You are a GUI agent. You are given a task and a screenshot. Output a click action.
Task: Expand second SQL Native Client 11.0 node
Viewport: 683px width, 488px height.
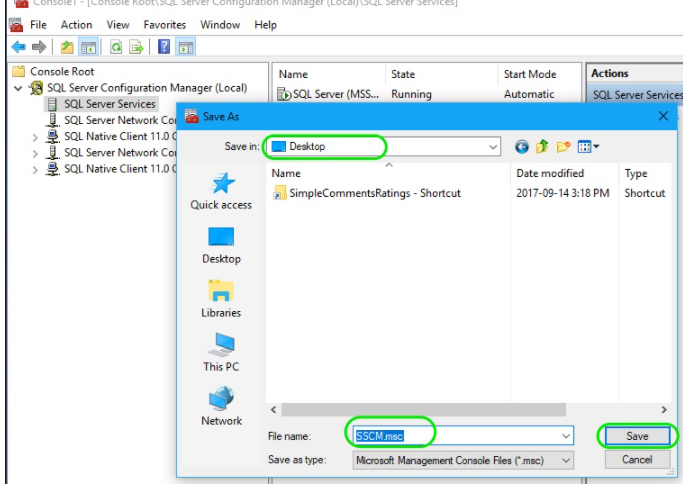35,169
